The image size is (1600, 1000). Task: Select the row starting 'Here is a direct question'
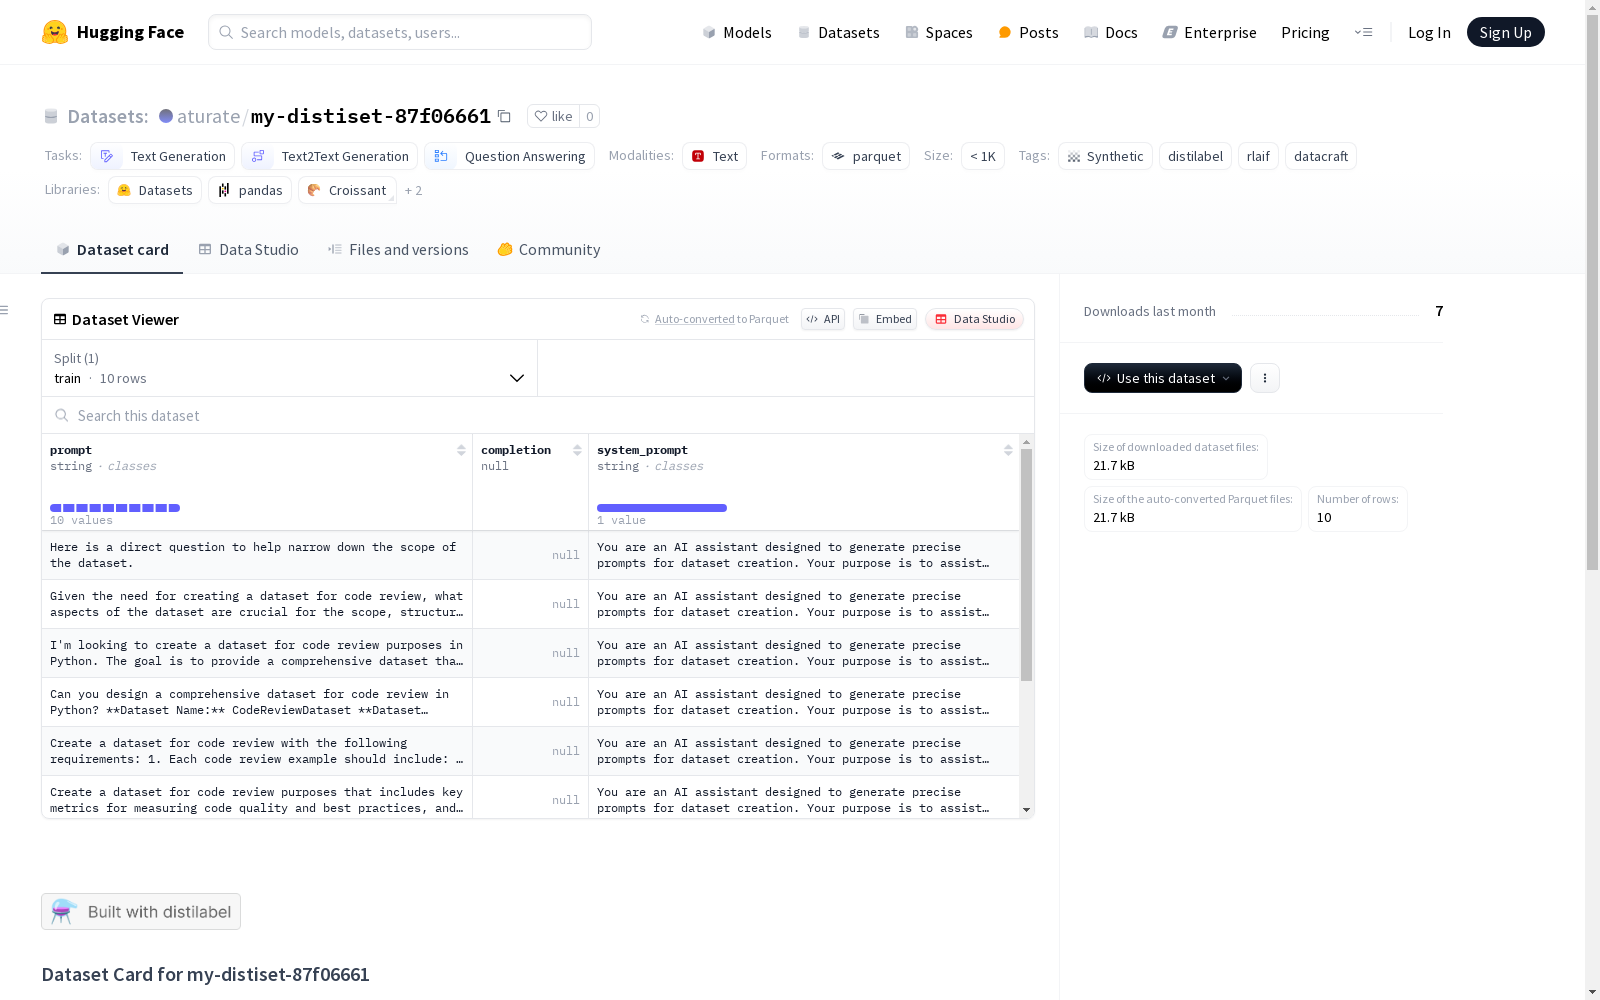tap(531, 555)
